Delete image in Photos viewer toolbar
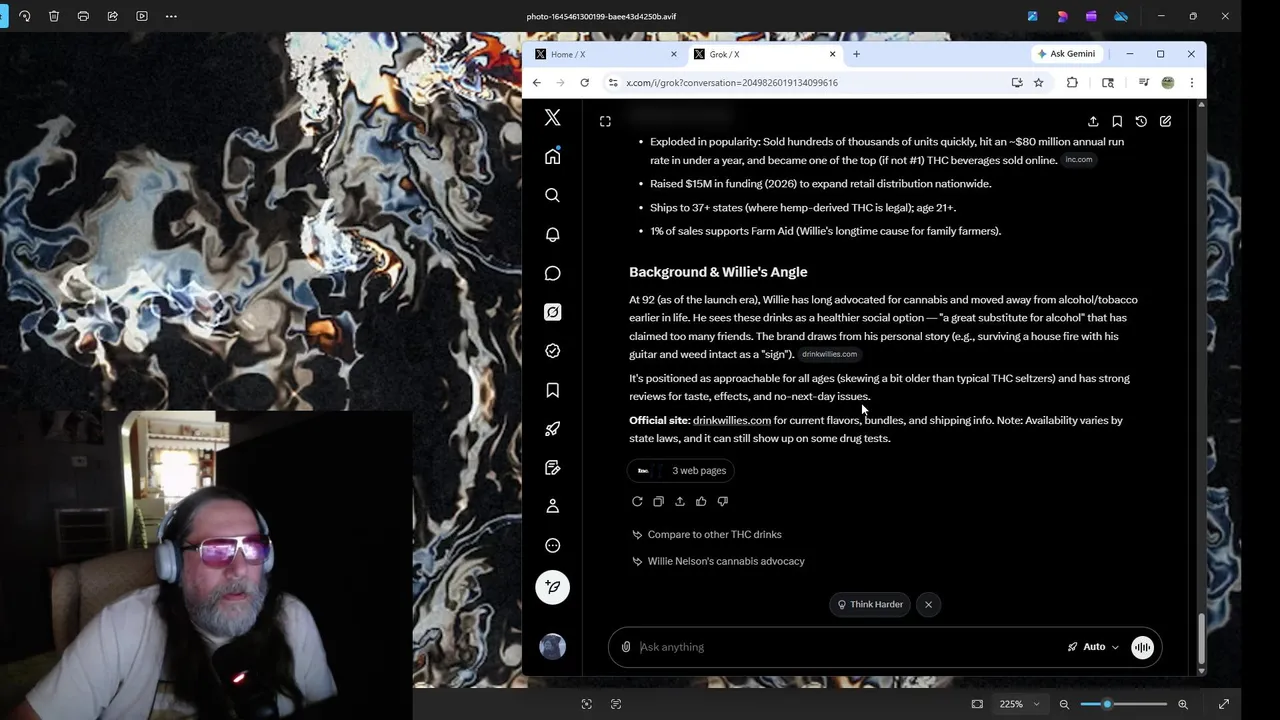 pyautogui.click(x=54, y=16)
